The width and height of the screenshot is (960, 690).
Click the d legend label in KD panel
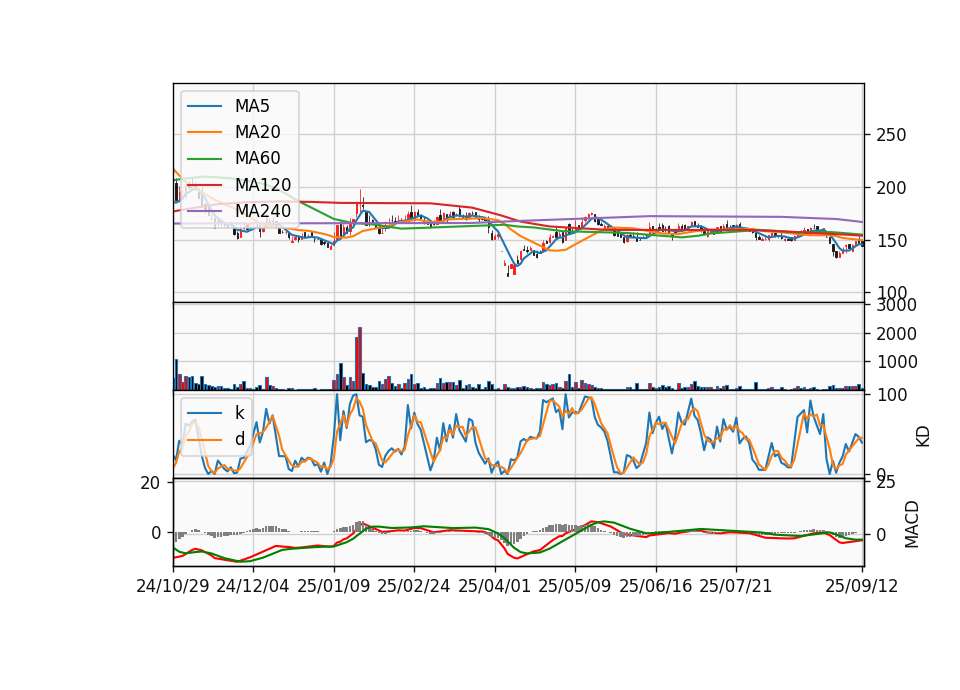[x=239, y=439]
